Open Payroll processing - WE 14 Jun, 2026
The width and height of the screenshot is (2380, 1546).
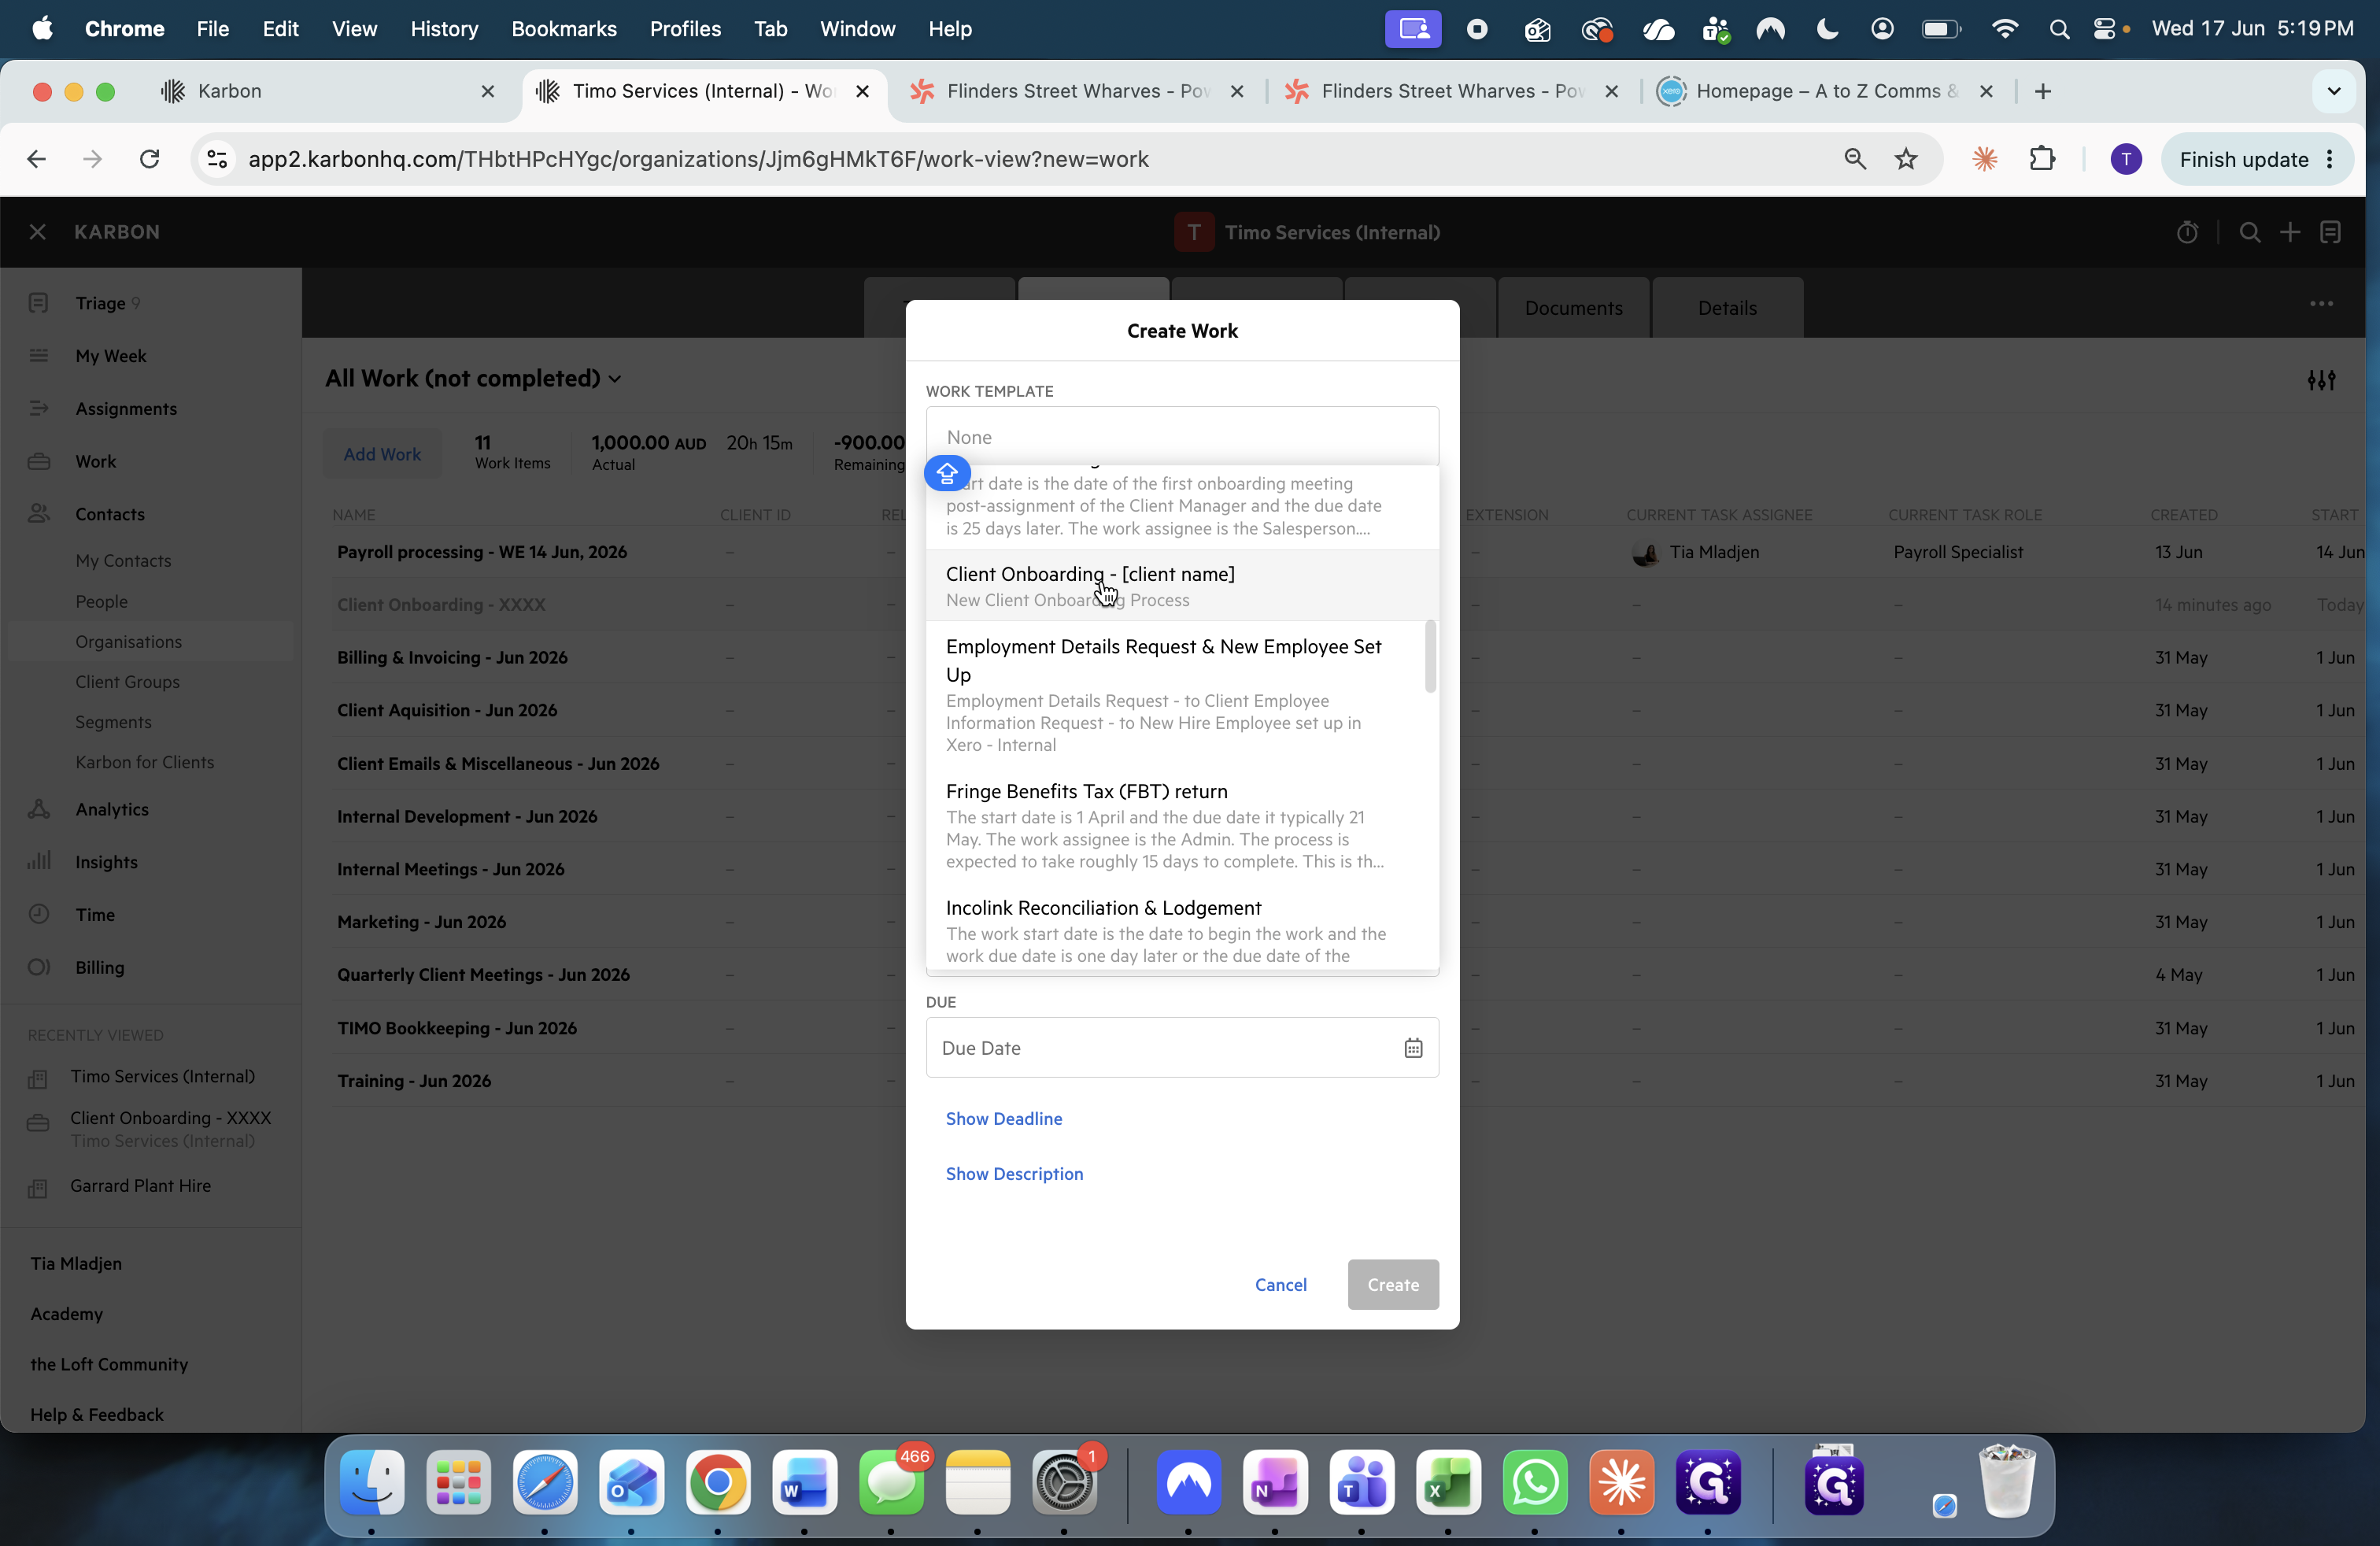click(x=482, y=552)
